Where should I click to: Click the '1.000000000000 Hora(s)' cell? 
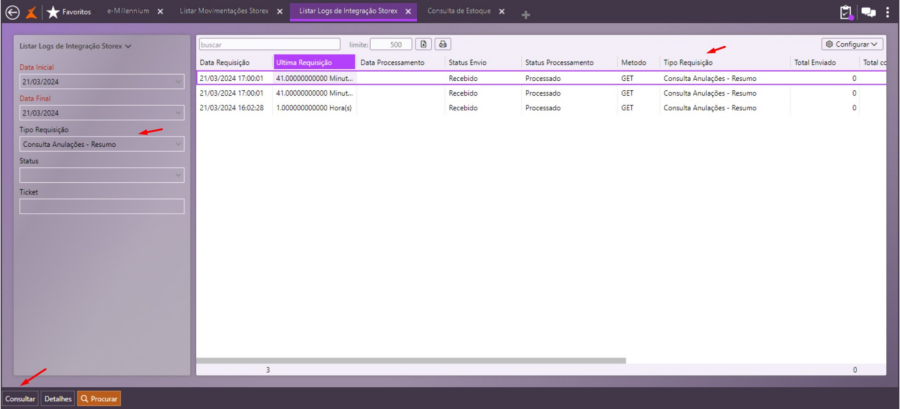pos(314,108)
